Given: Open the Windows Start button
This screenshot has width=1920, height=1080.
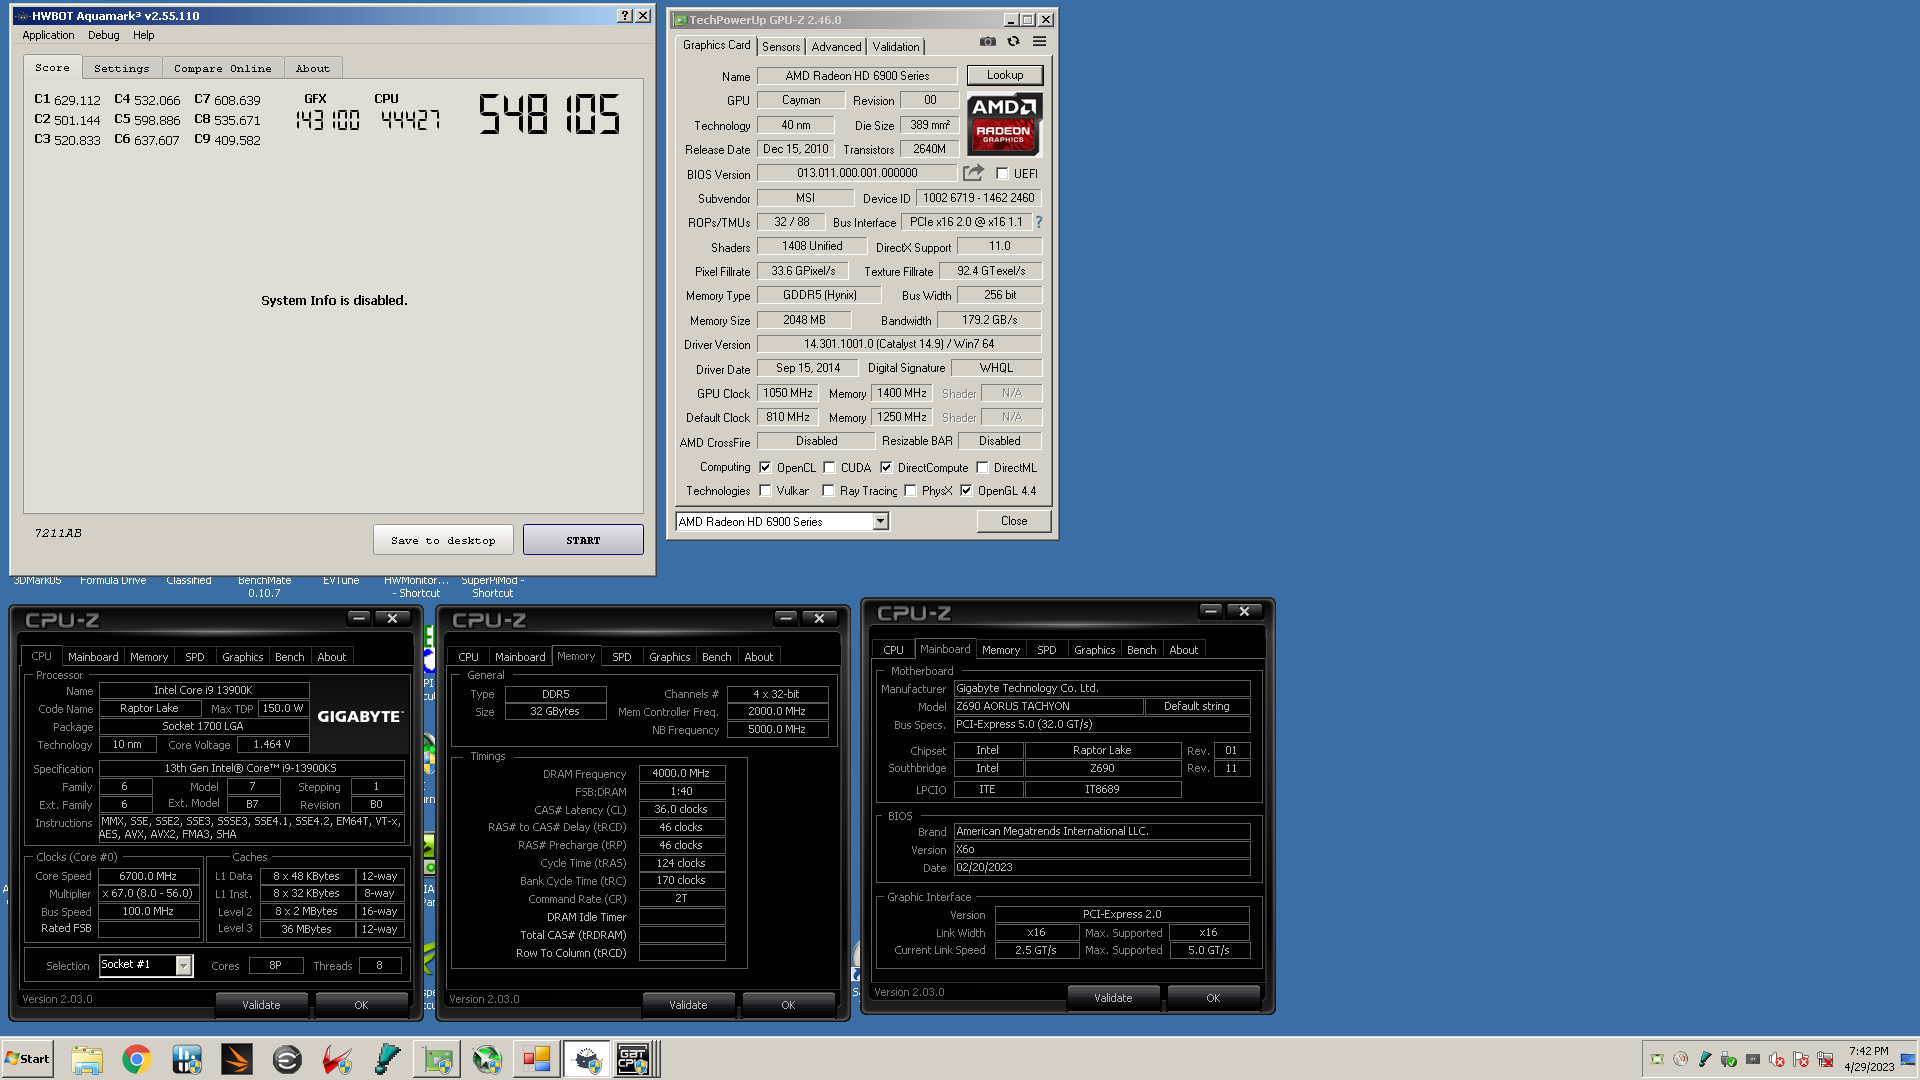Looking at the screenshot, I should [x=28, y=1059].
